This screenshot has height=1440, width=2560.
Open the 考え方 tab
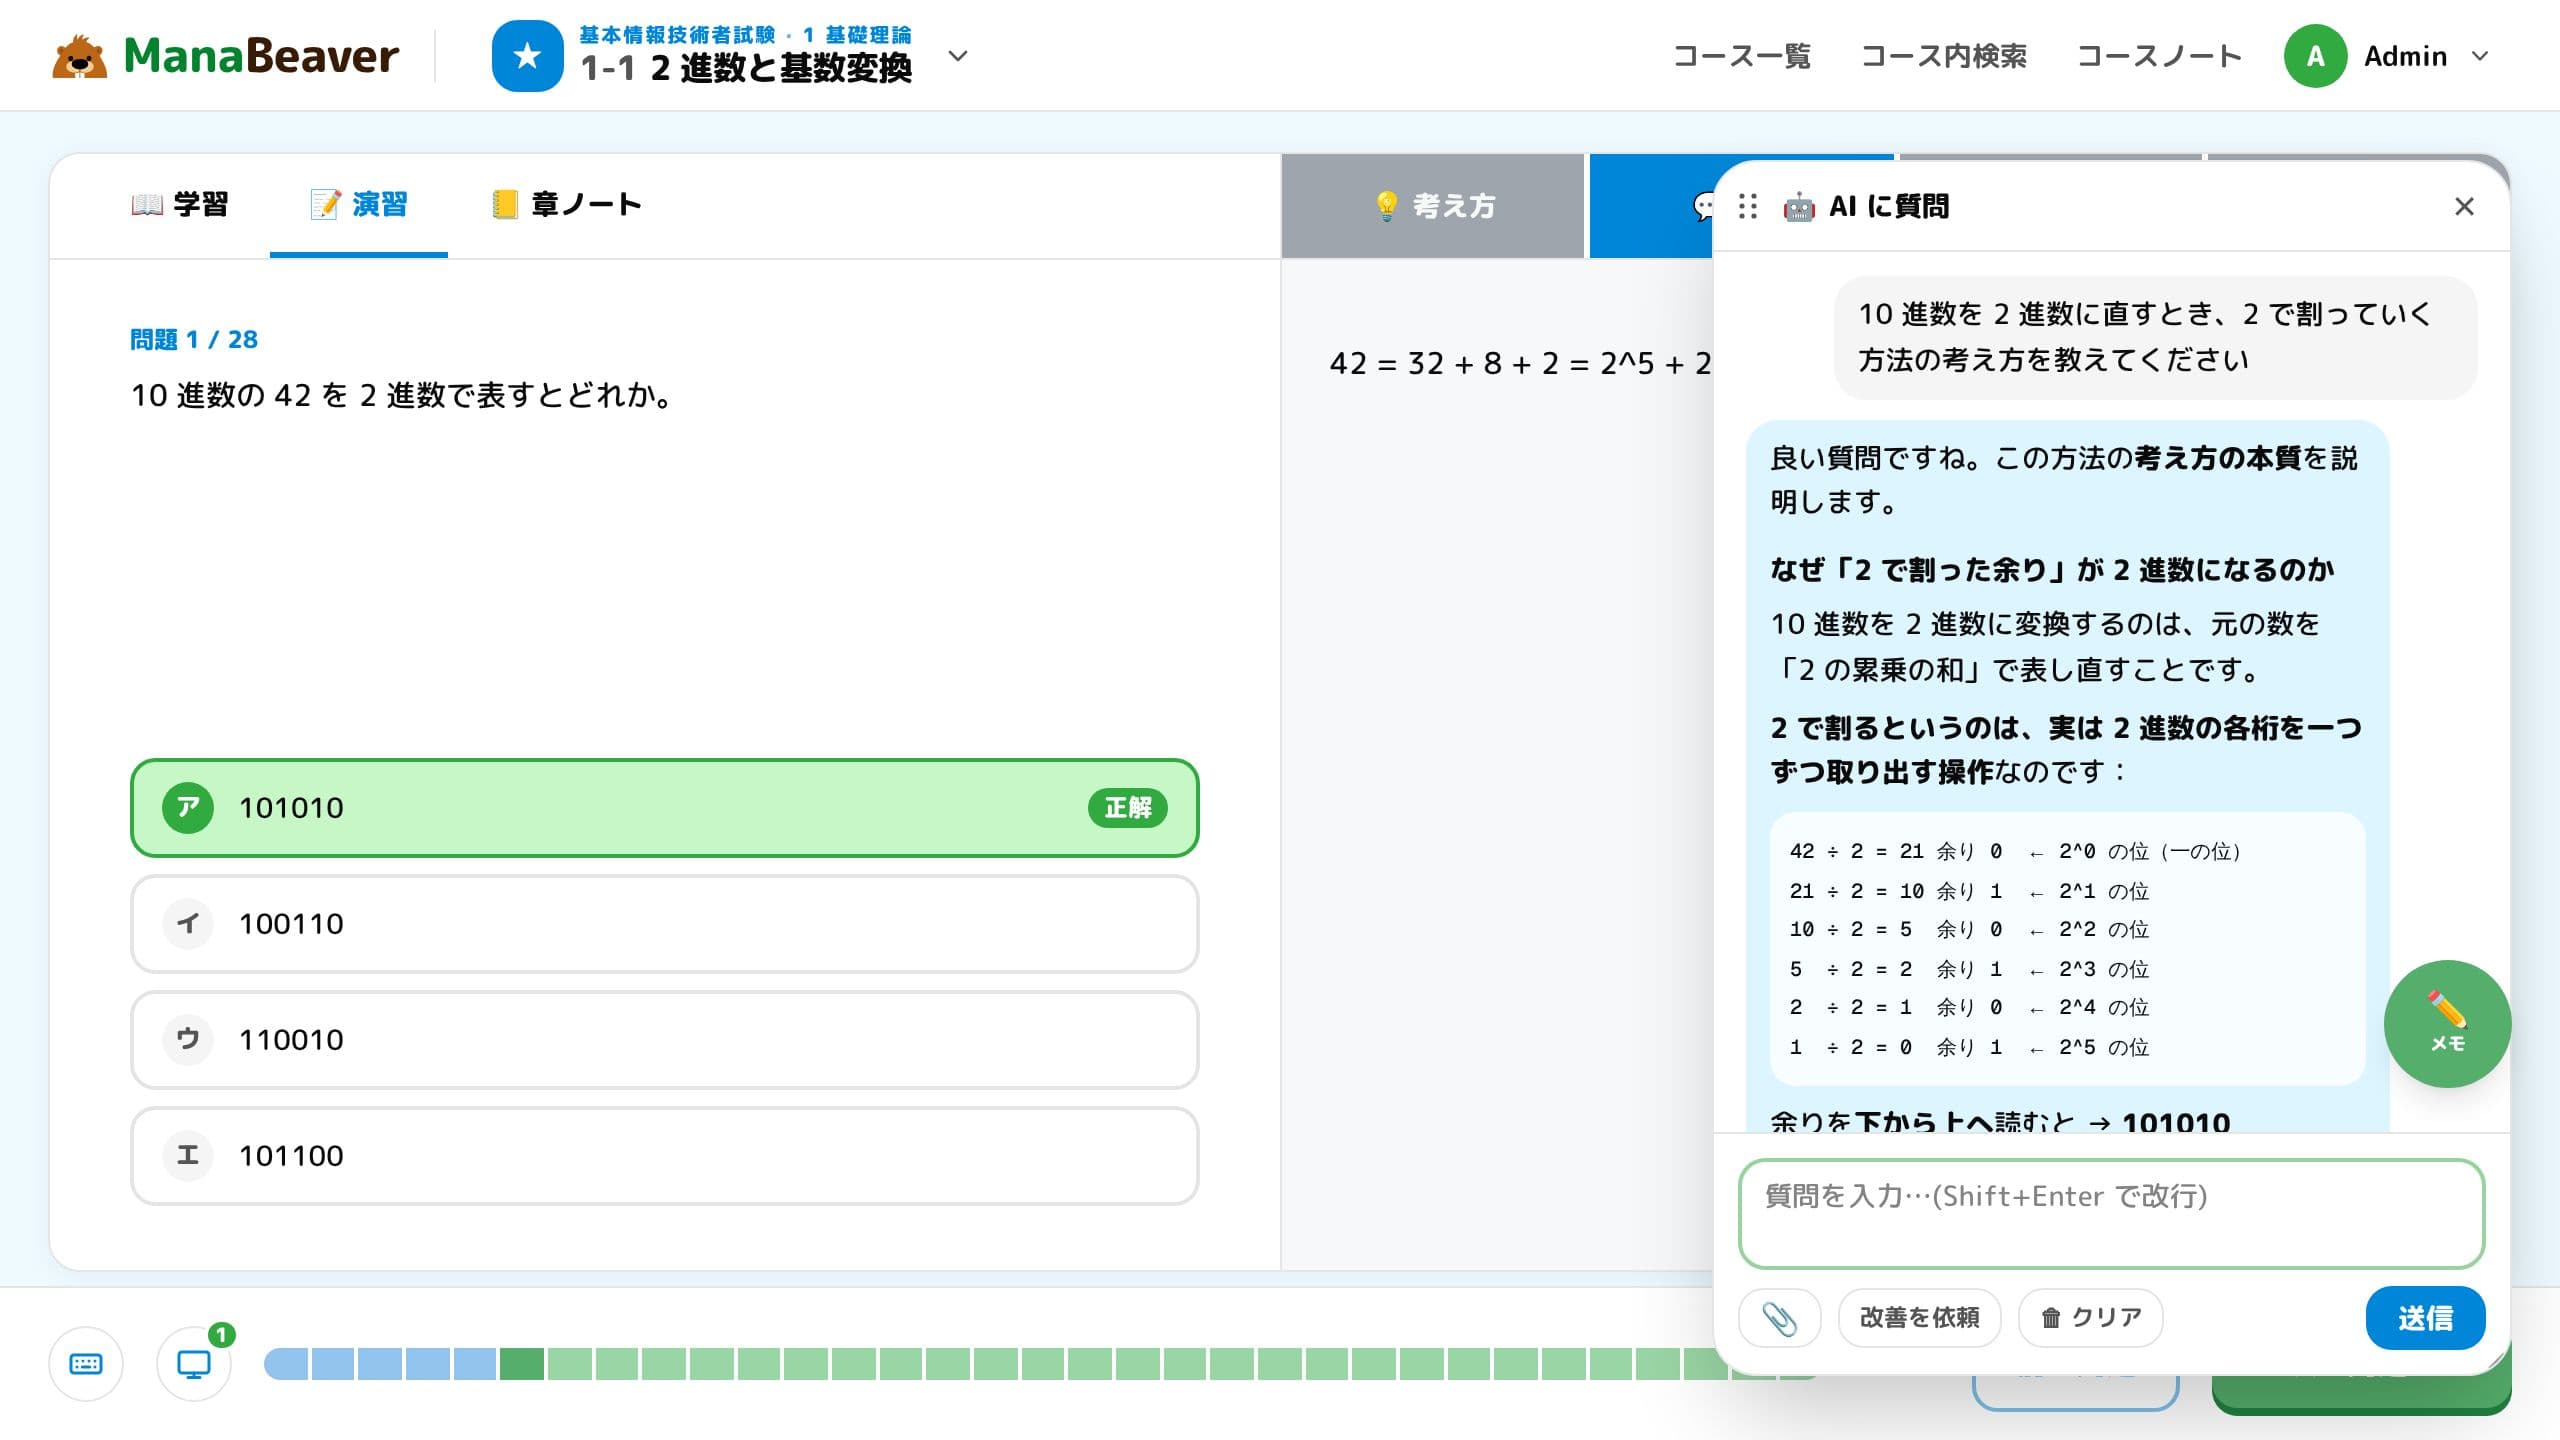tap(1433, 206)
